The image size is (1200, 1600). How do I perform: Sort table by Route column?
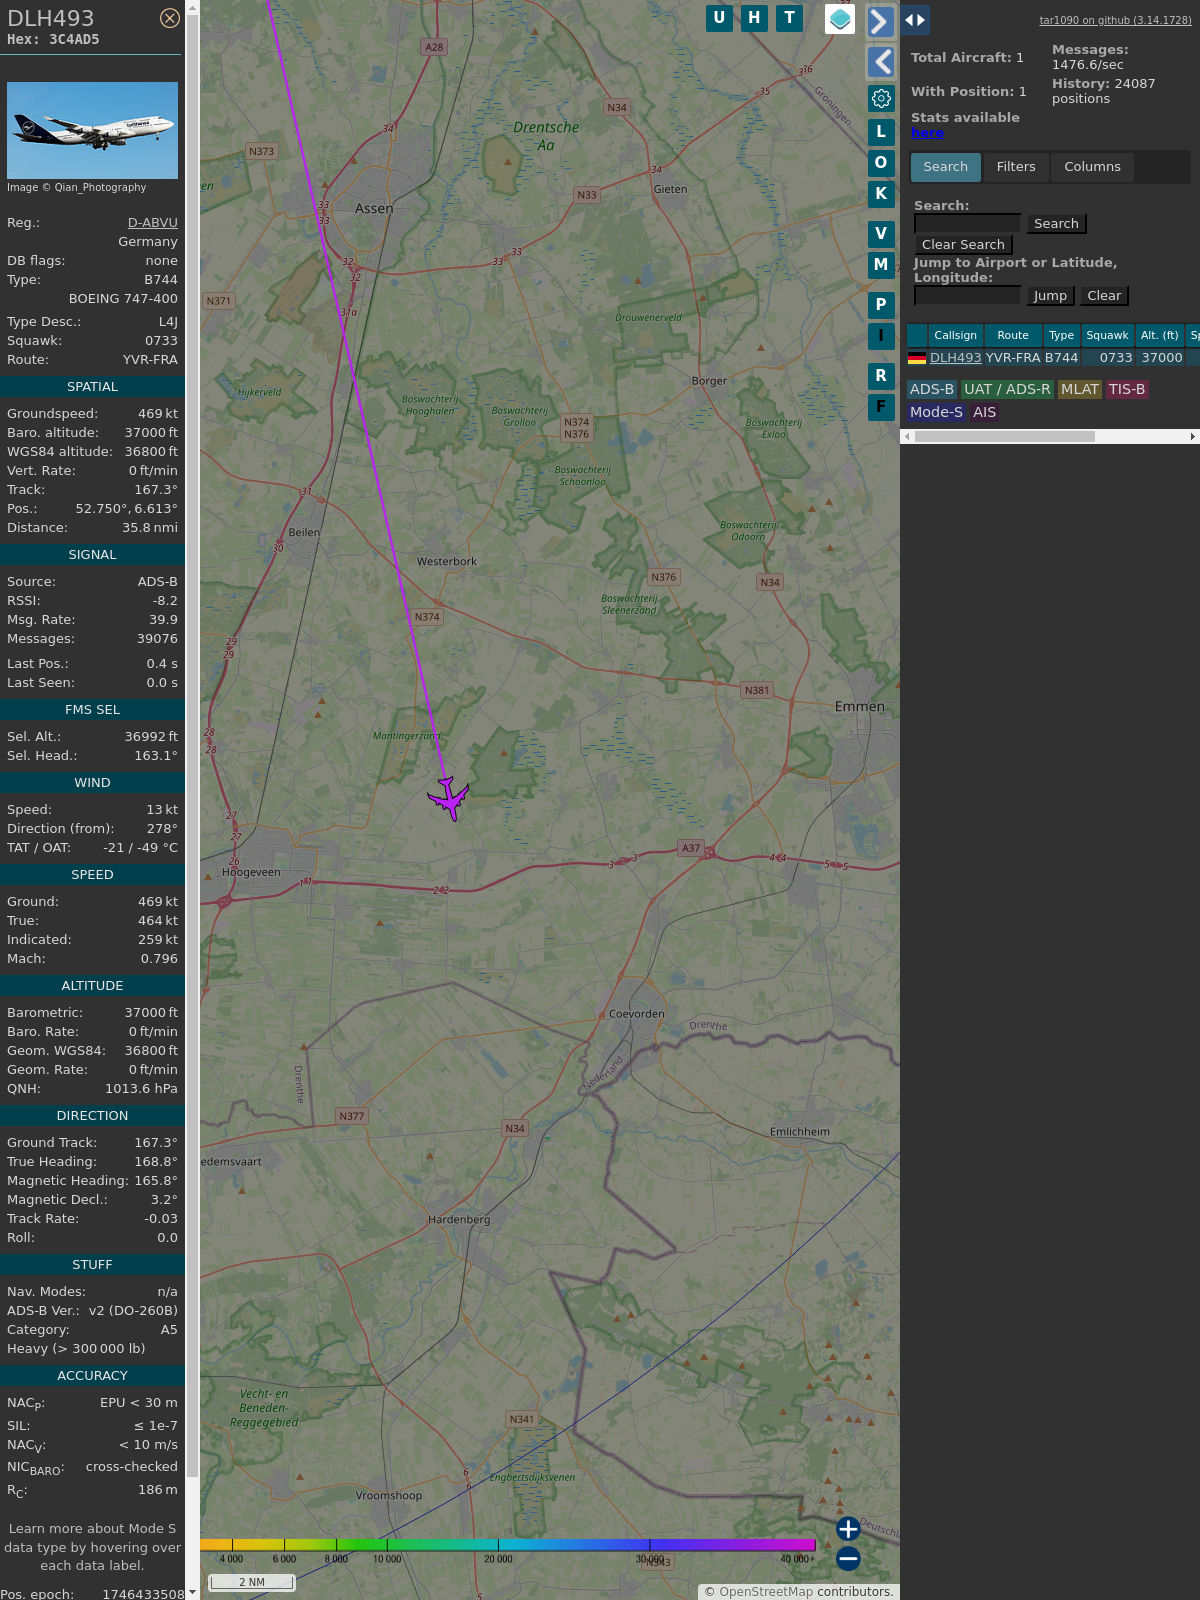1013,336
